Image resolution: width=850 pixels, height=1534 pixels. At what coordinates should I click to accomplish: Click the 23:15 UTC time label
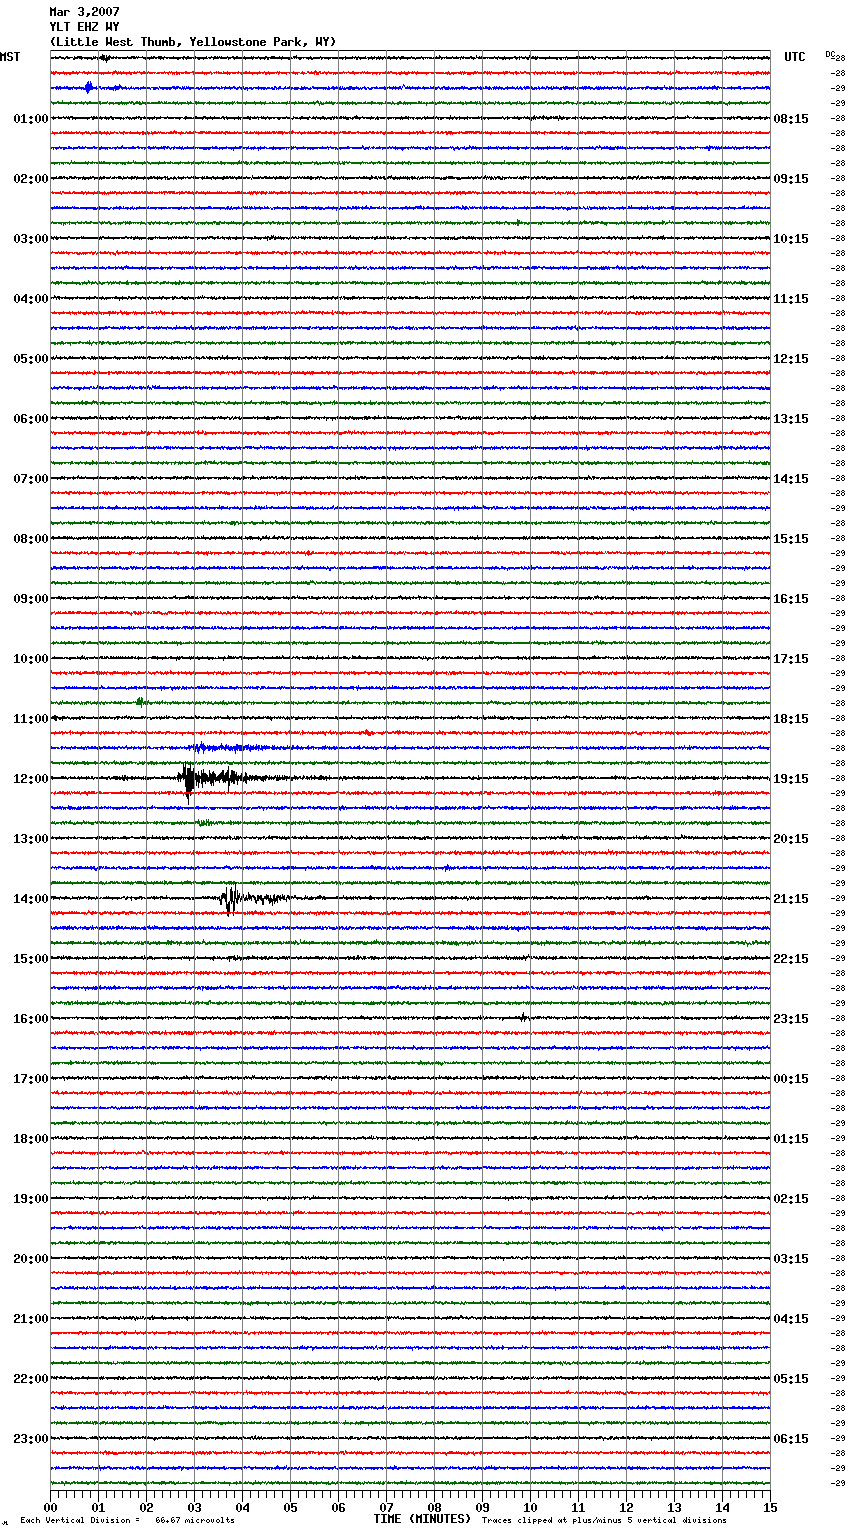click(x=791, y=1019)
